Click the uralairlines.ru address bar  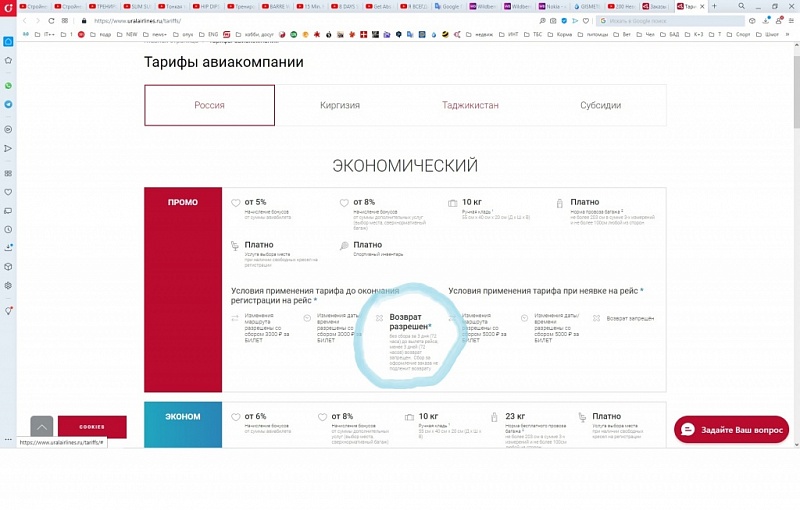point(306,21)
